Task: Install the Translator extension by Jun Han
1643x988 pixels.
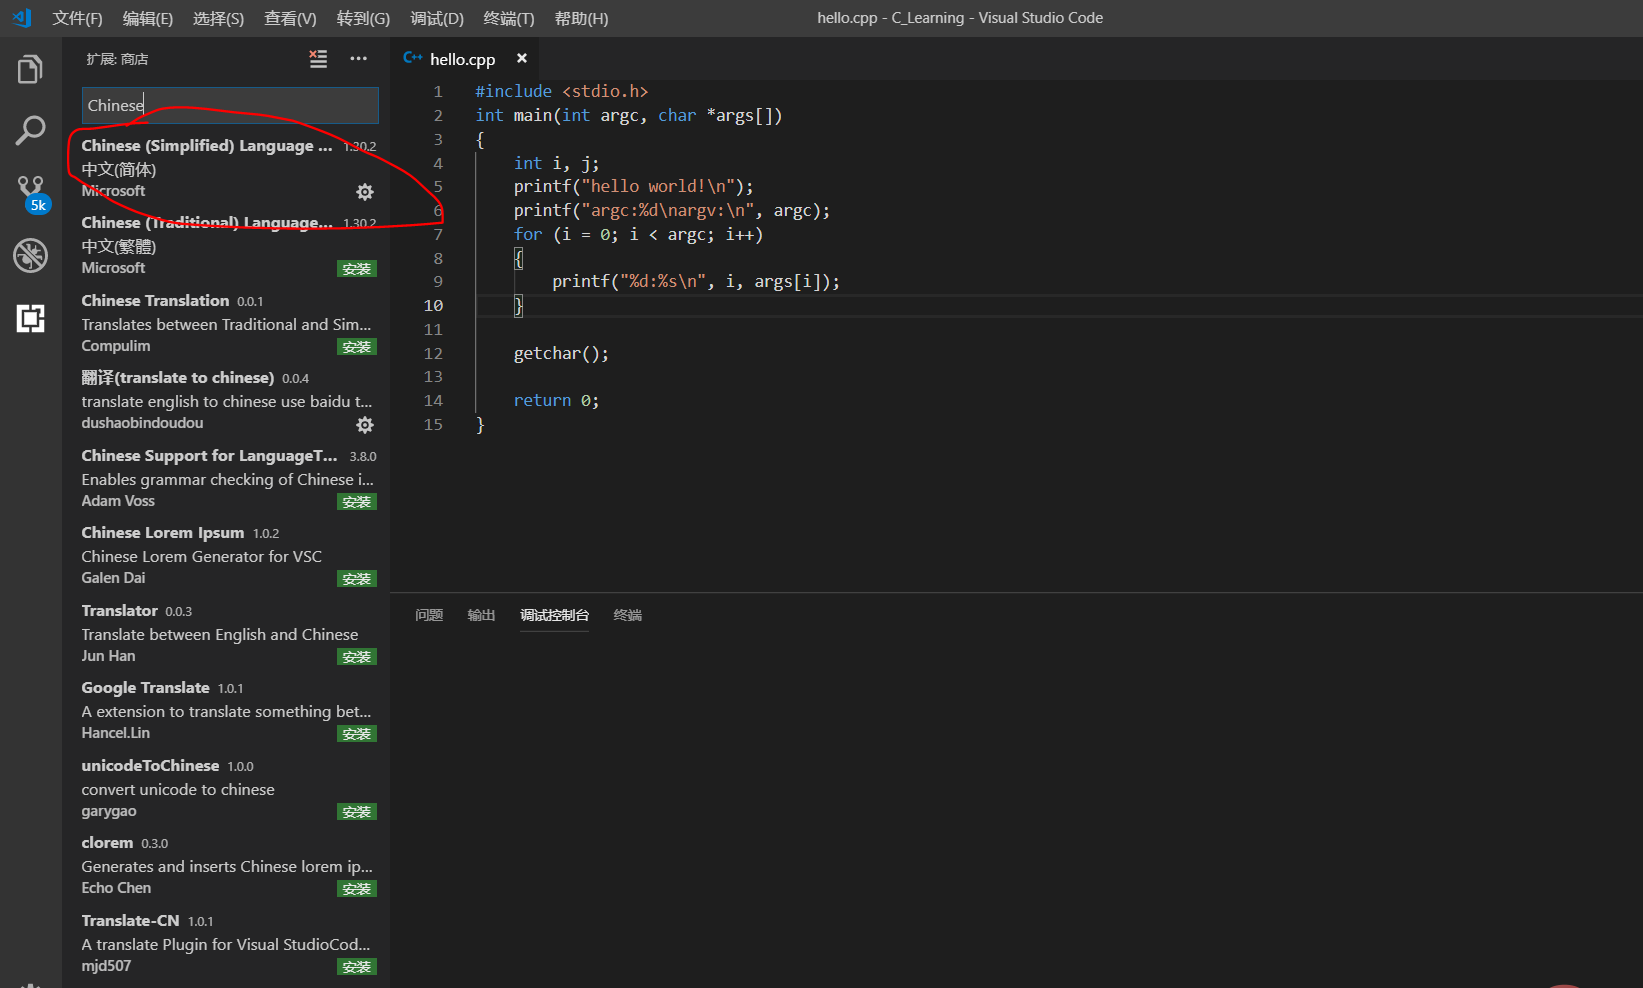Action: pos(357,657)
